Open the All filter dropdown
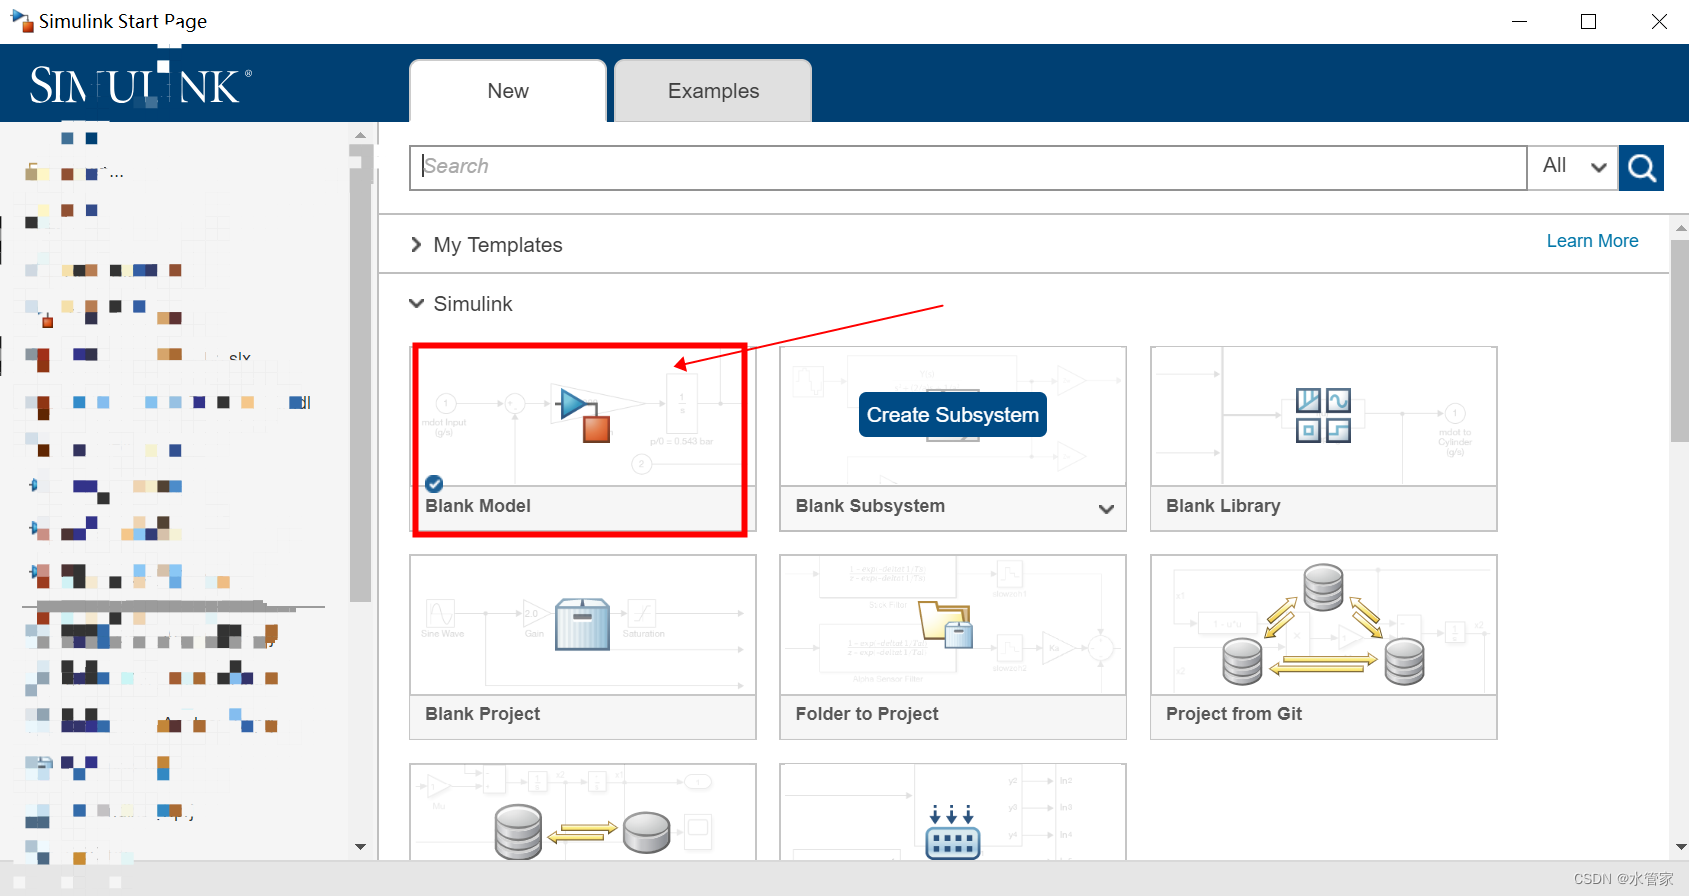This screenshot has width=1689, height=896. click(x=1573, y=167)
